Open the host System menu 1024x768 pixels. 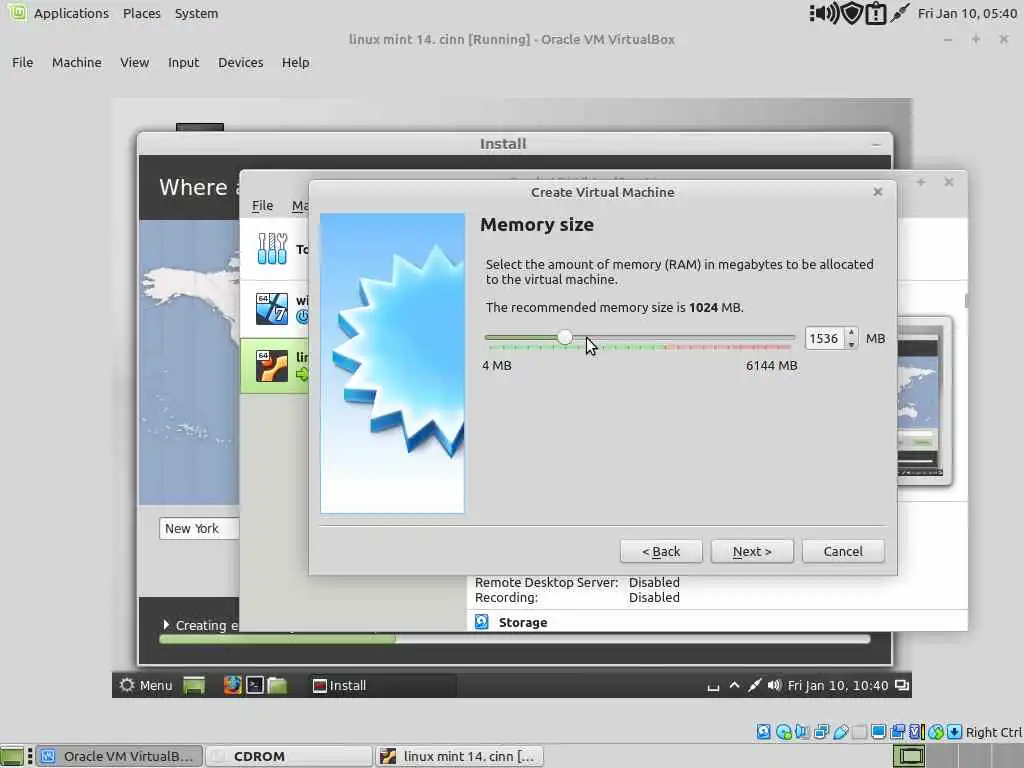tap(196, 13)
